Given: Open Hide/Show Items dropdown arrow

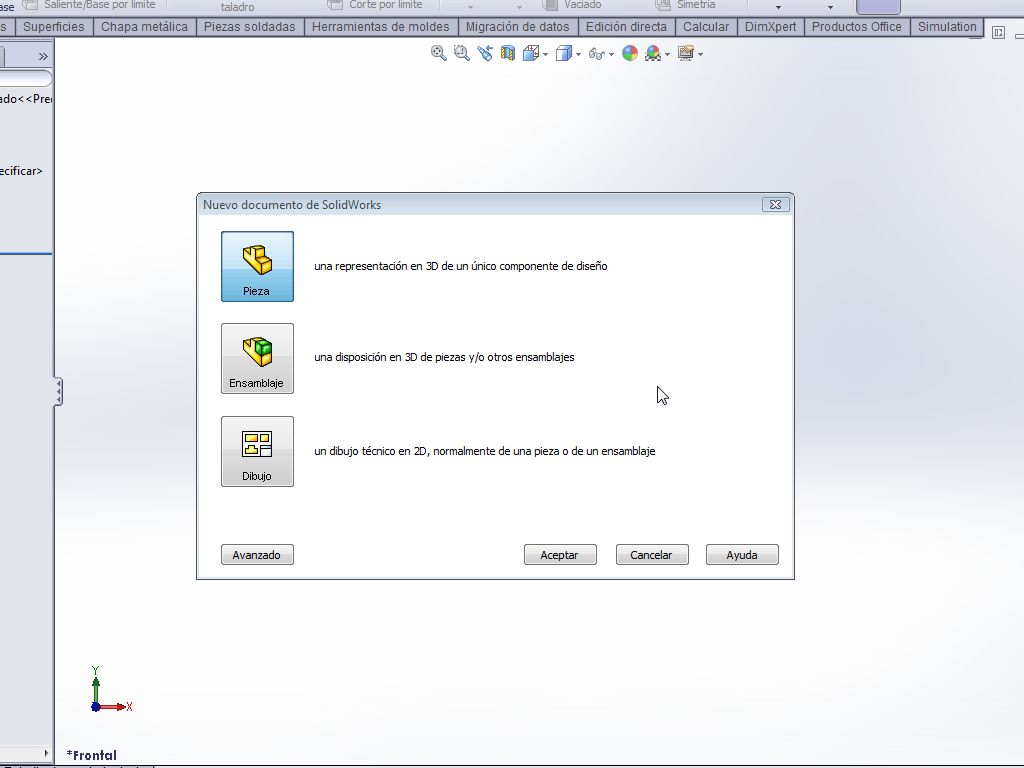Looking at the screenshot, I should click(611, 54).
